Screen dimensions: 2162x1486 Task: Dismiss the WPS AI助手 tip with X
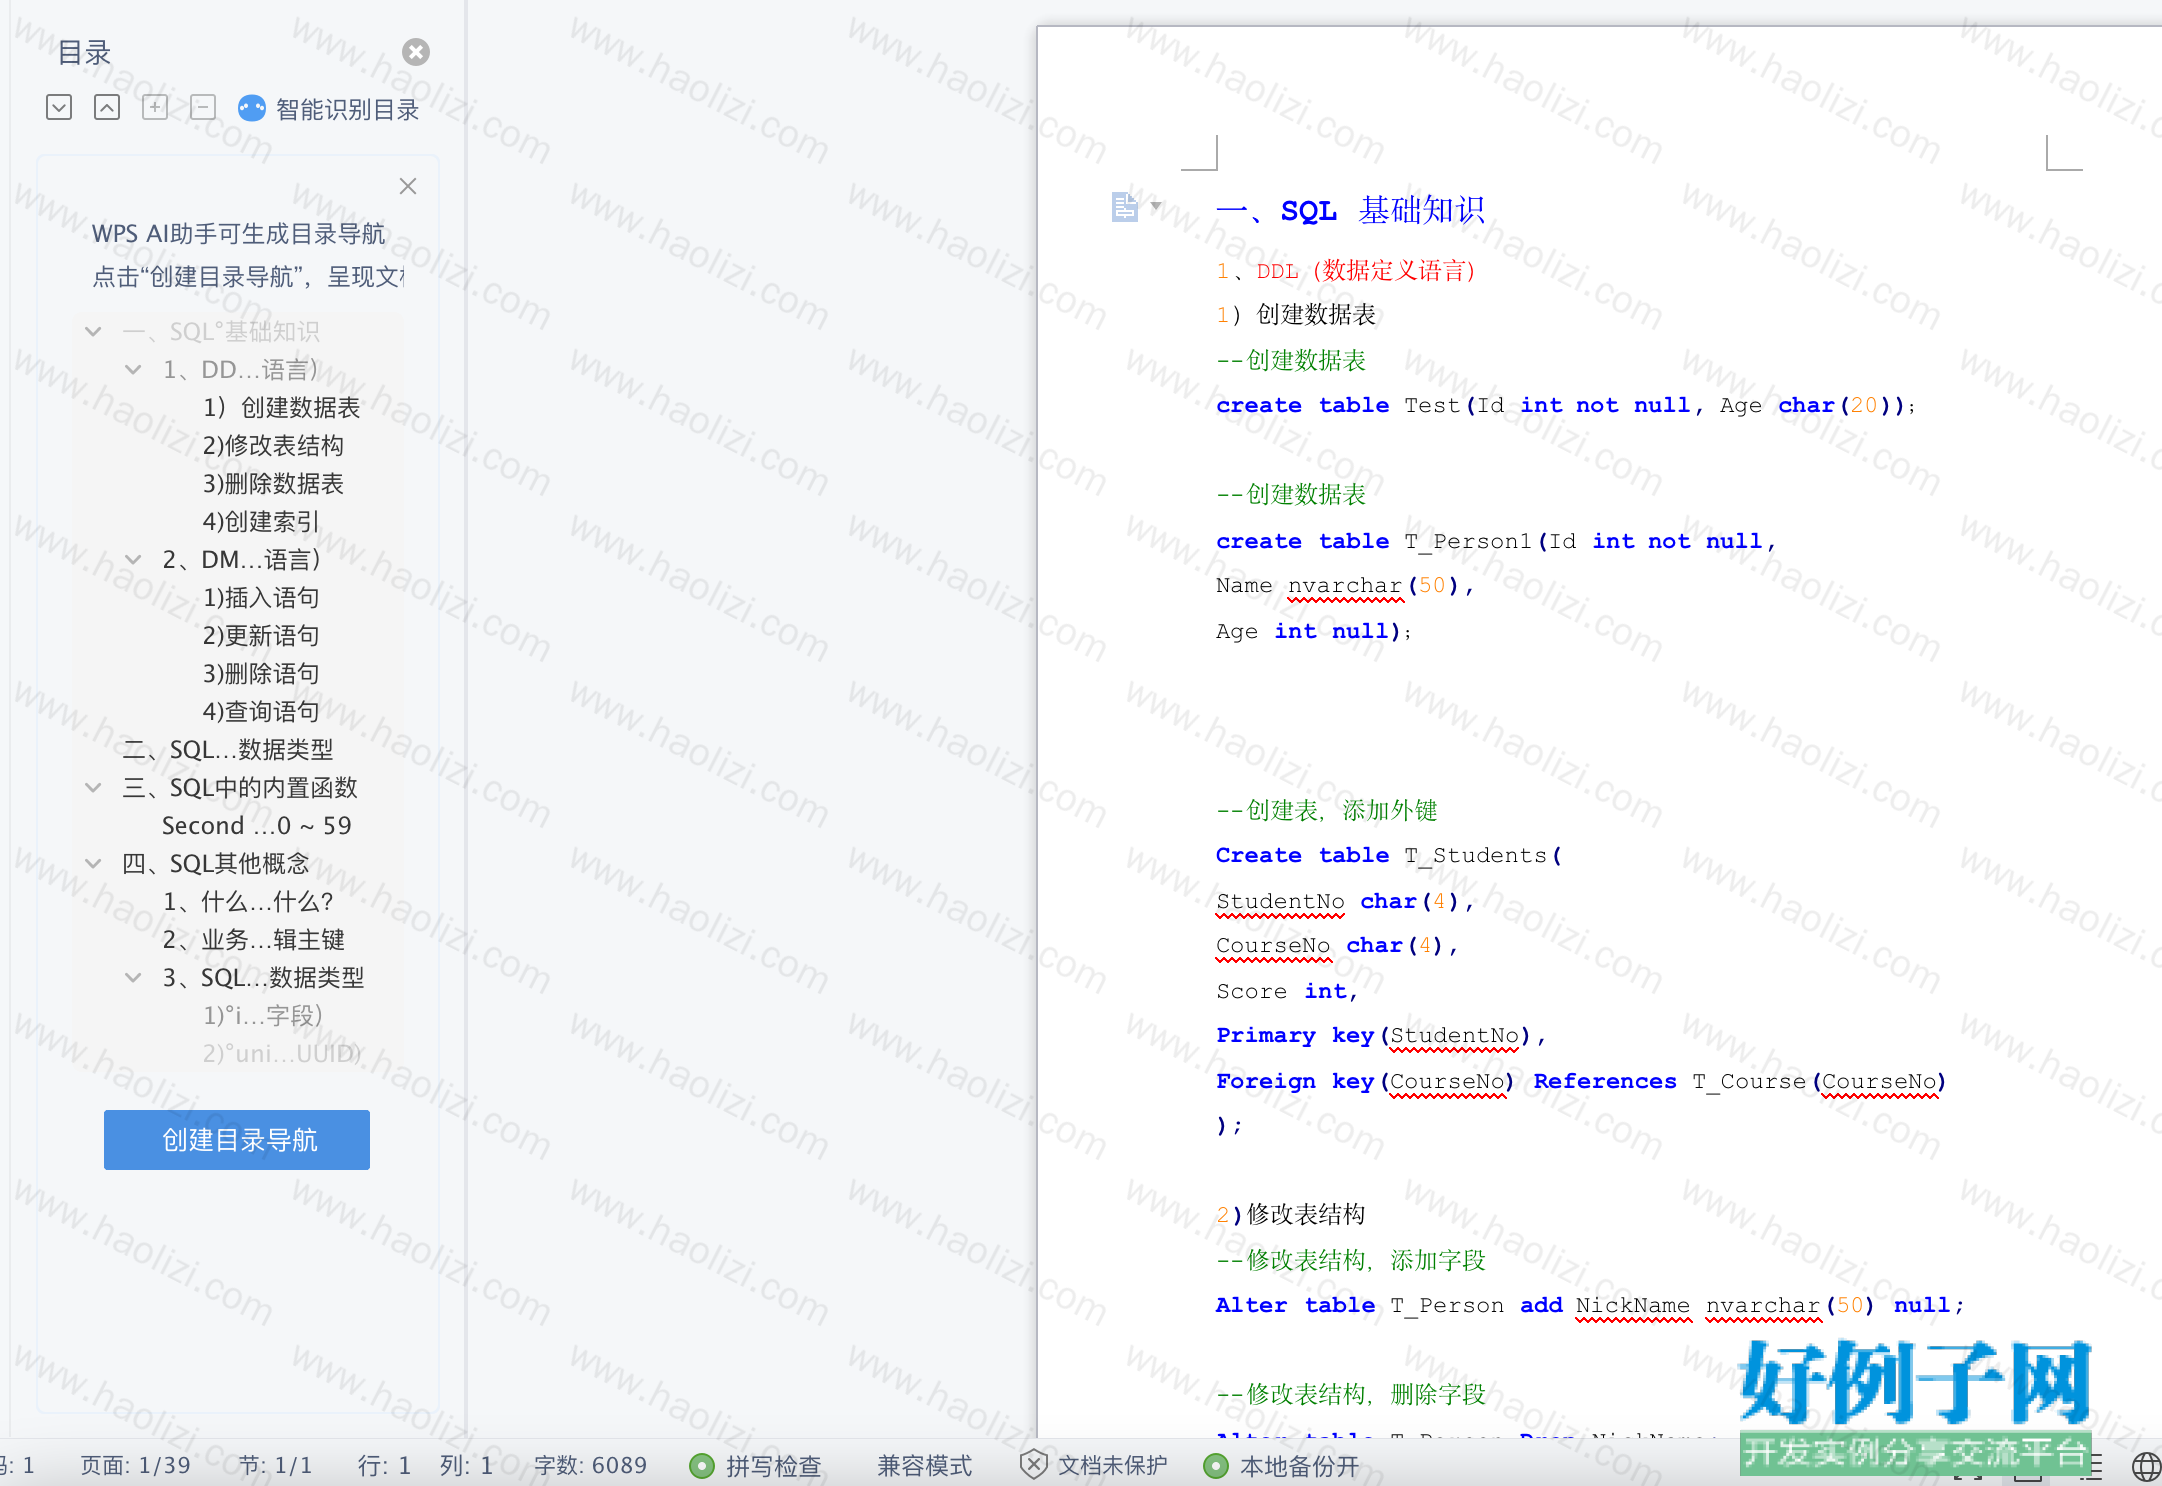pos(408,186)
